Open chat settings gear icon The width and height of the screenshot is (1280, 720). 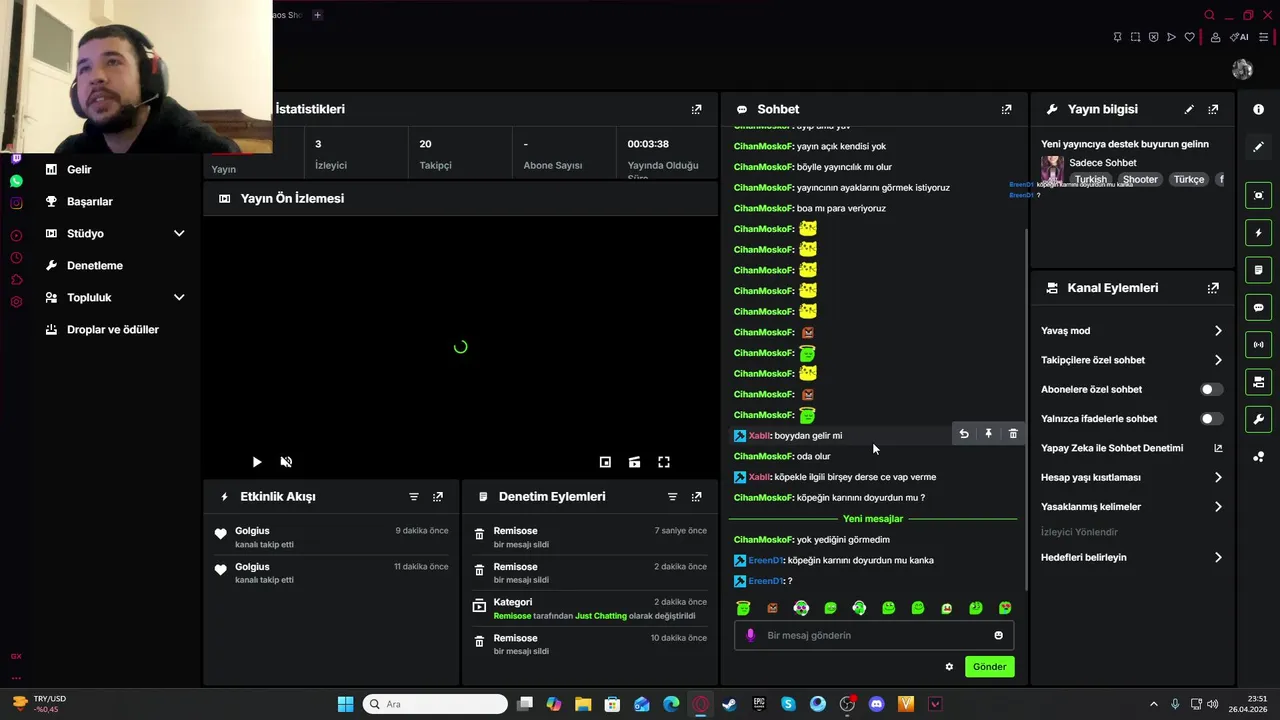pos(949,667)
